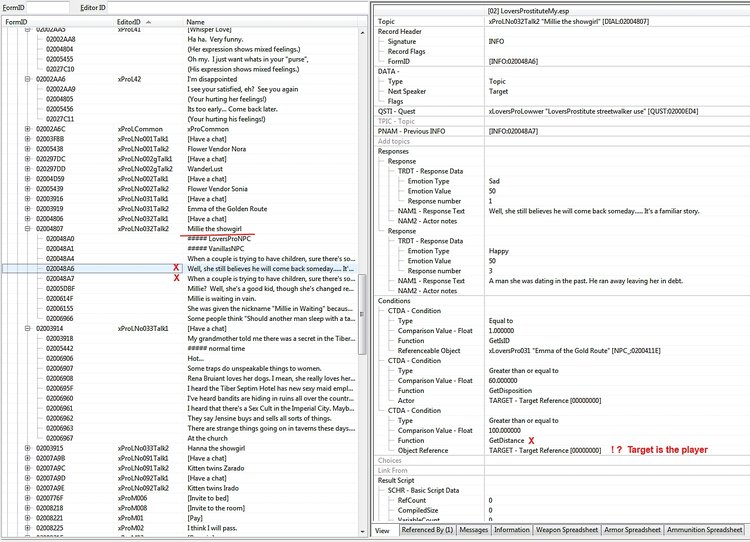This screenshot has width=750, height=542.
Task: Click the GetDisposition function value
Action: pos(510,391)
